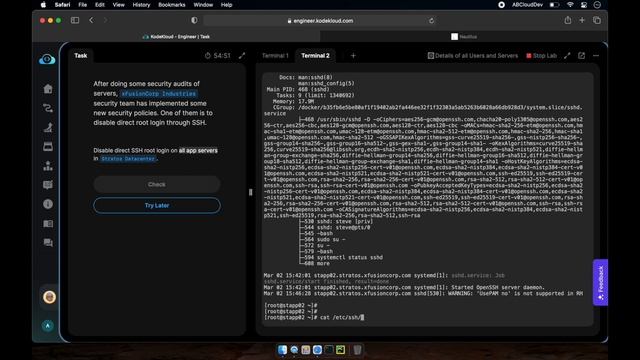
Task: Open the rocket icon in sidebar
Action: tap(48, 127)
